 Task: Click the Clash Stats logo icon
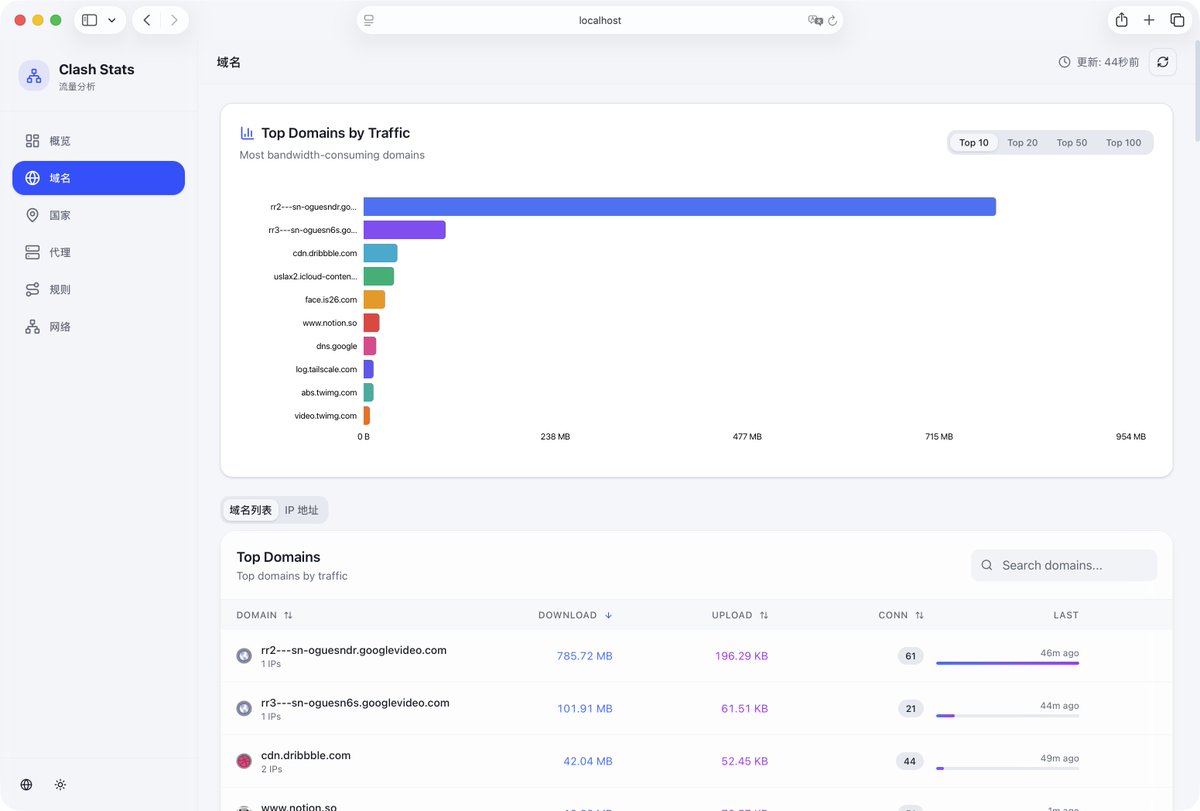pyautogui.click(x=34, y=76)
